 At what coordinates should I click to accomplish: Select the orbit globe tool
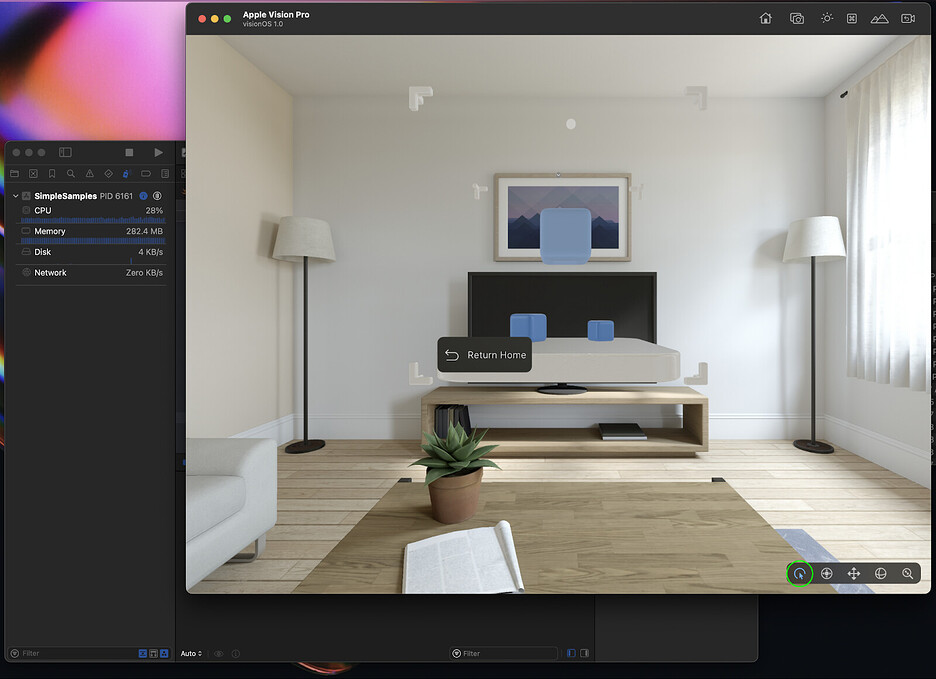[880, 574]
